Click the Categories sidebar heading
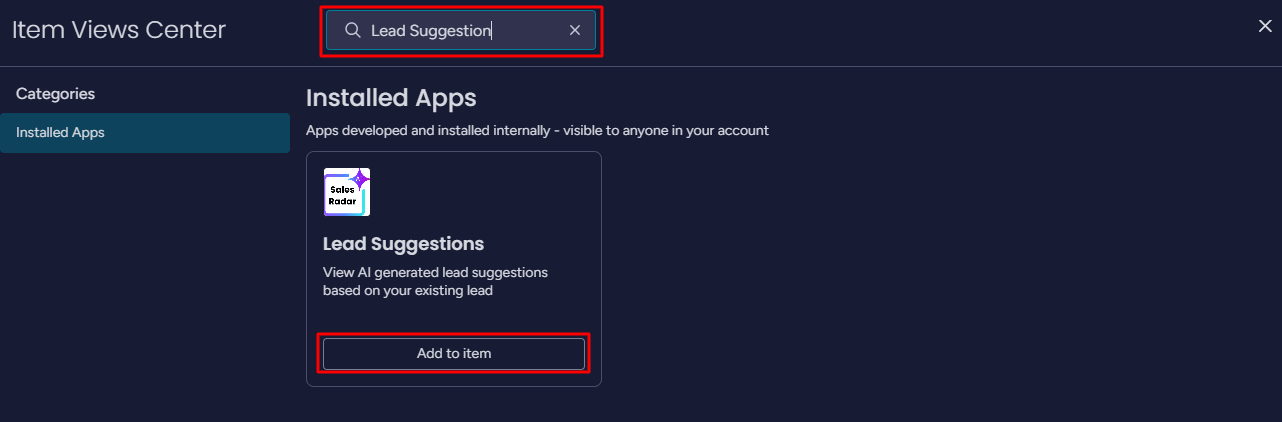 point(55,94)
